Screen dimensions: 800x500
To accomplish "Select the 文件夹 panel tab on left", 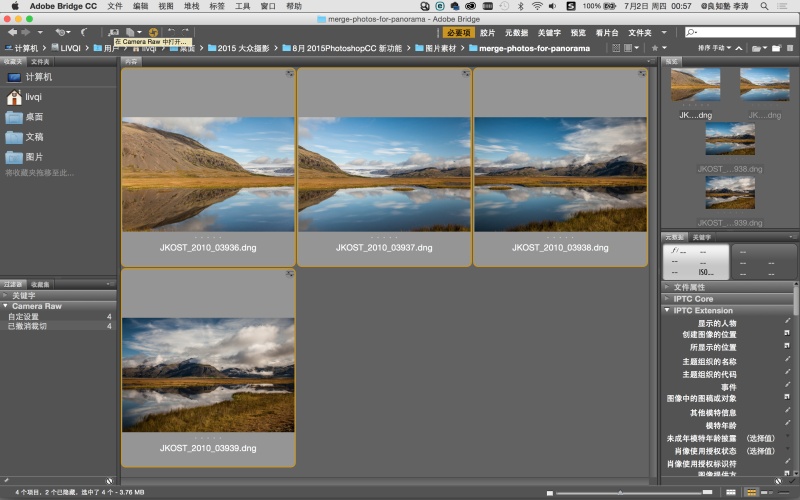I will 40,62.
